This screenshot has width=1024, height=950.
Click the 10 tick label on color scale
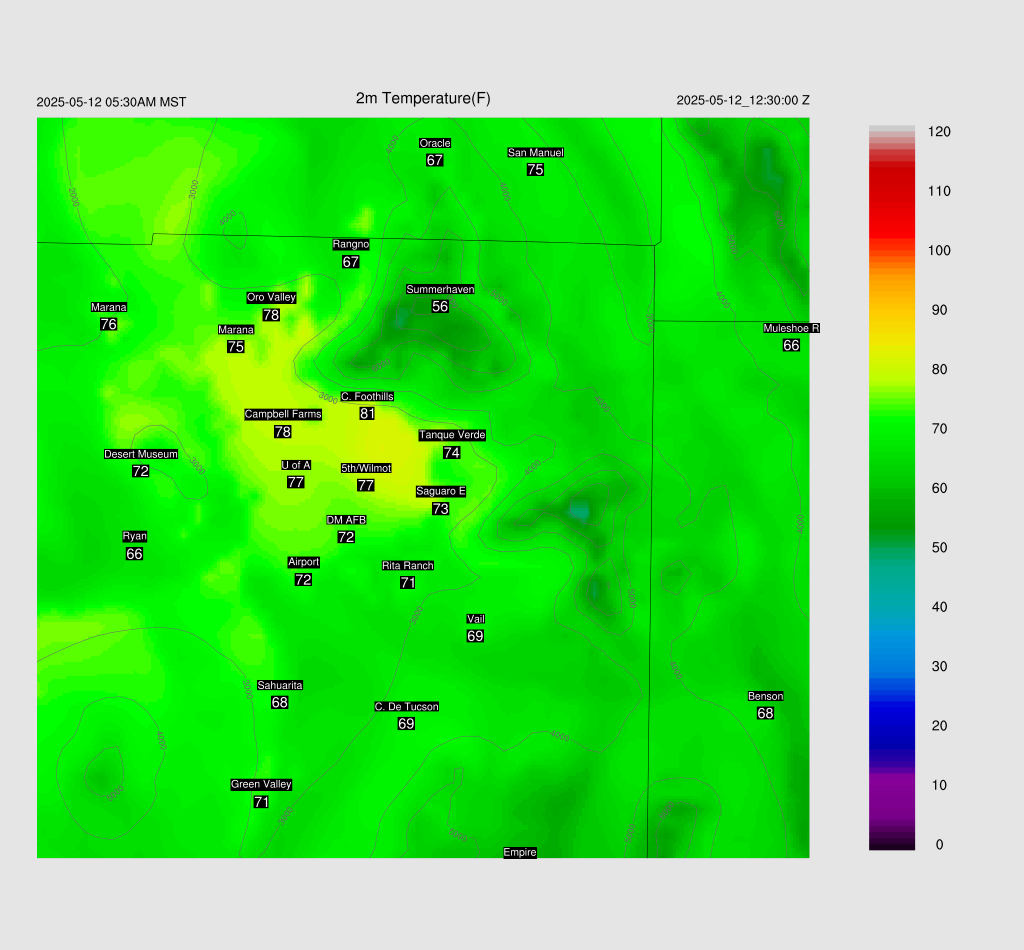click(939, 785)
